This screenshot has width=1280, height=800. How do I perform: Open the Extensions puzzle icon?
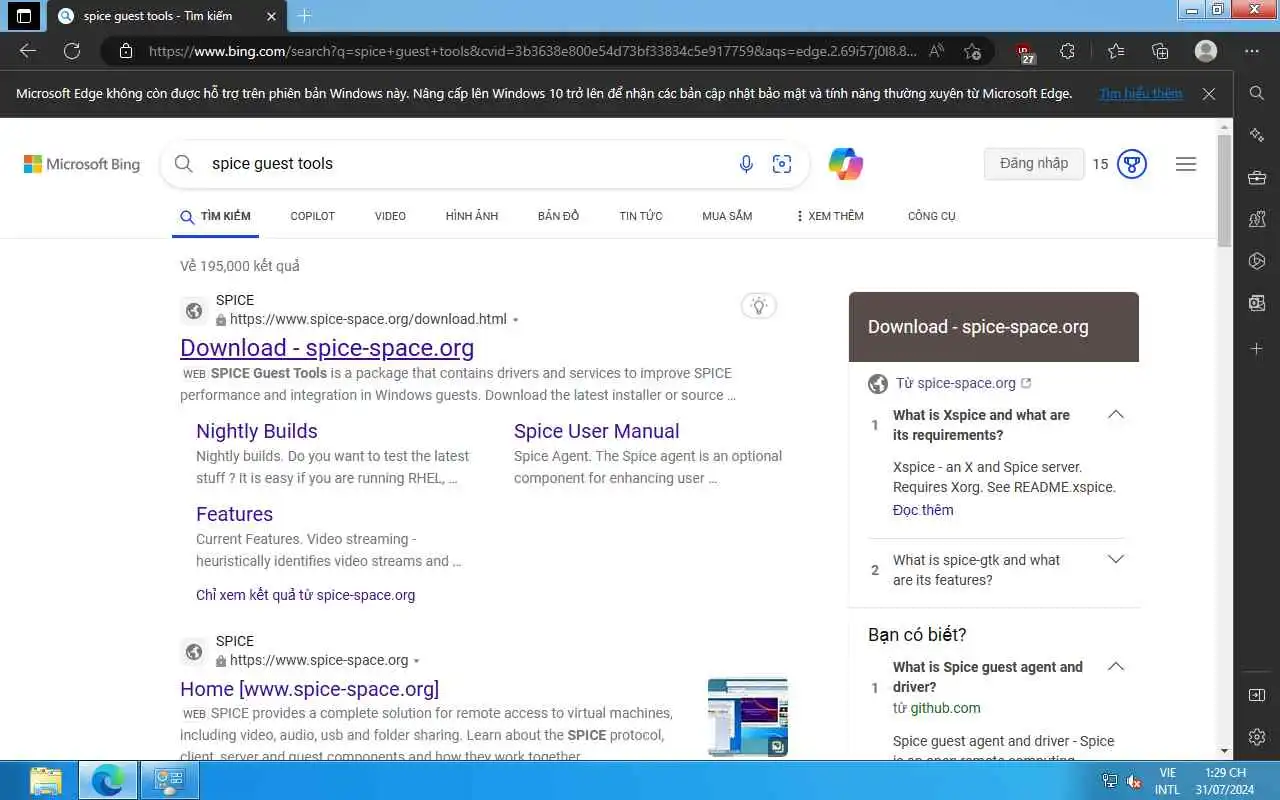[x=1067, y=51]
